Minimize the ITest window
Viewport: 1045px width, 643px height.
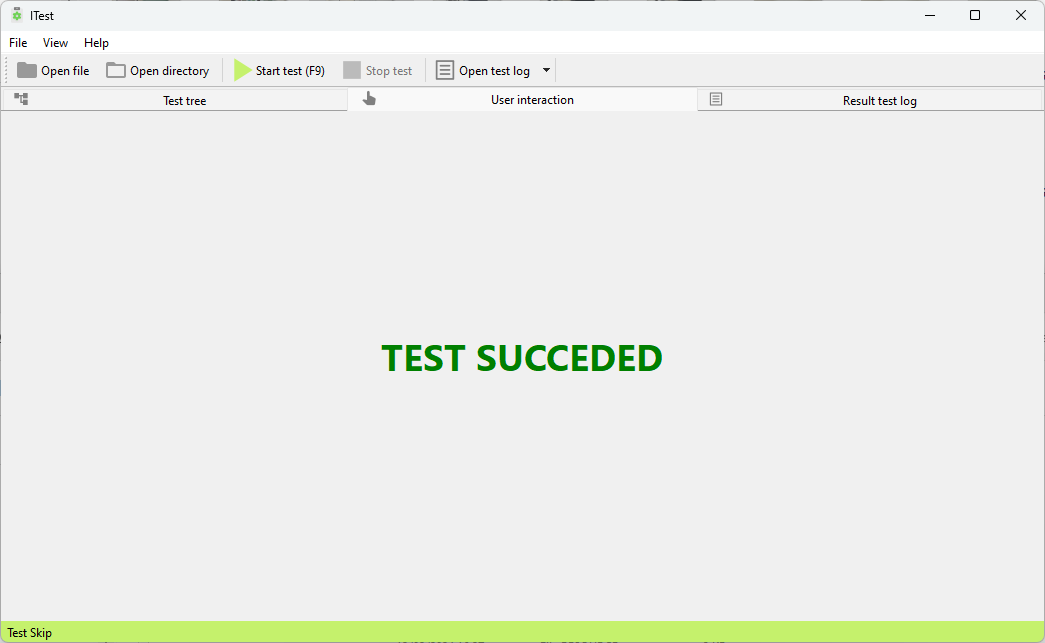(930, 15)
